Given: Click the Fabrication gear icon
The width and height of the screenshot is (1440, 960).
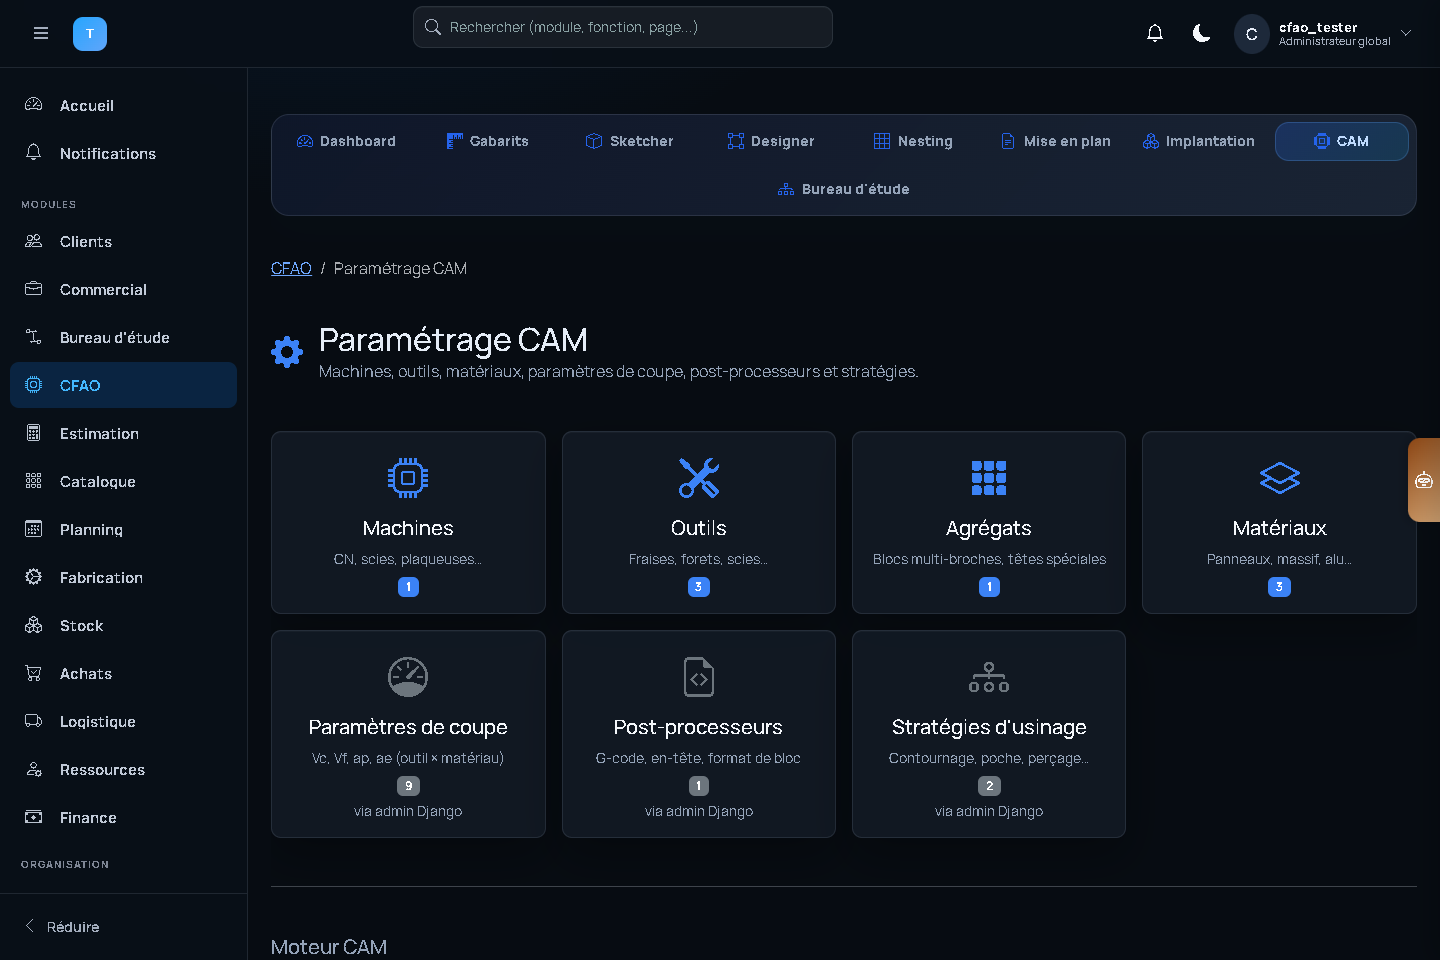Looking at the screenshot, I should (x=33, y=577).
